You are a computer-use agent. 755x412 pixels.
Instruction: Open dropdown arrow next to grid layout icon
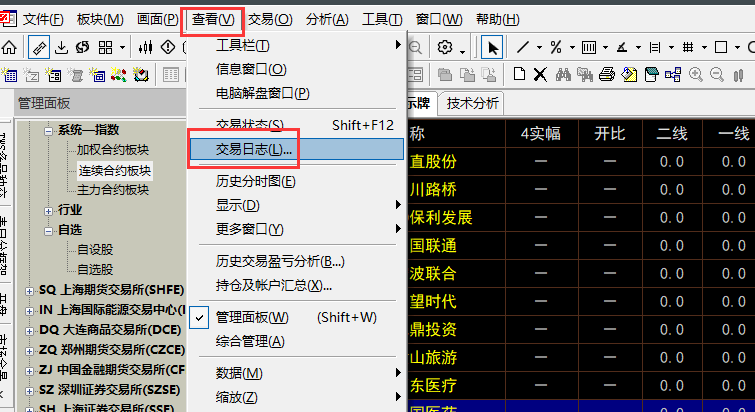122,48
